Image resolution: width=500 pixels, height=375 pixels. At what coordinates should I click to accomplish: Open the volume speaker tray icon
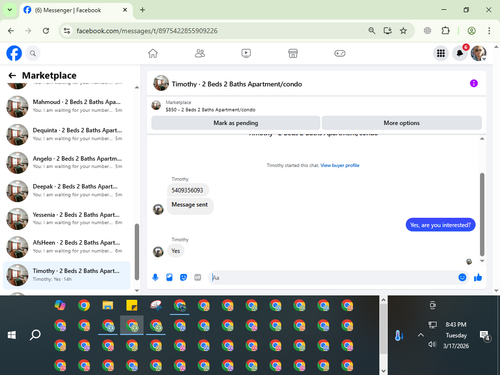[x=432, y=344]
